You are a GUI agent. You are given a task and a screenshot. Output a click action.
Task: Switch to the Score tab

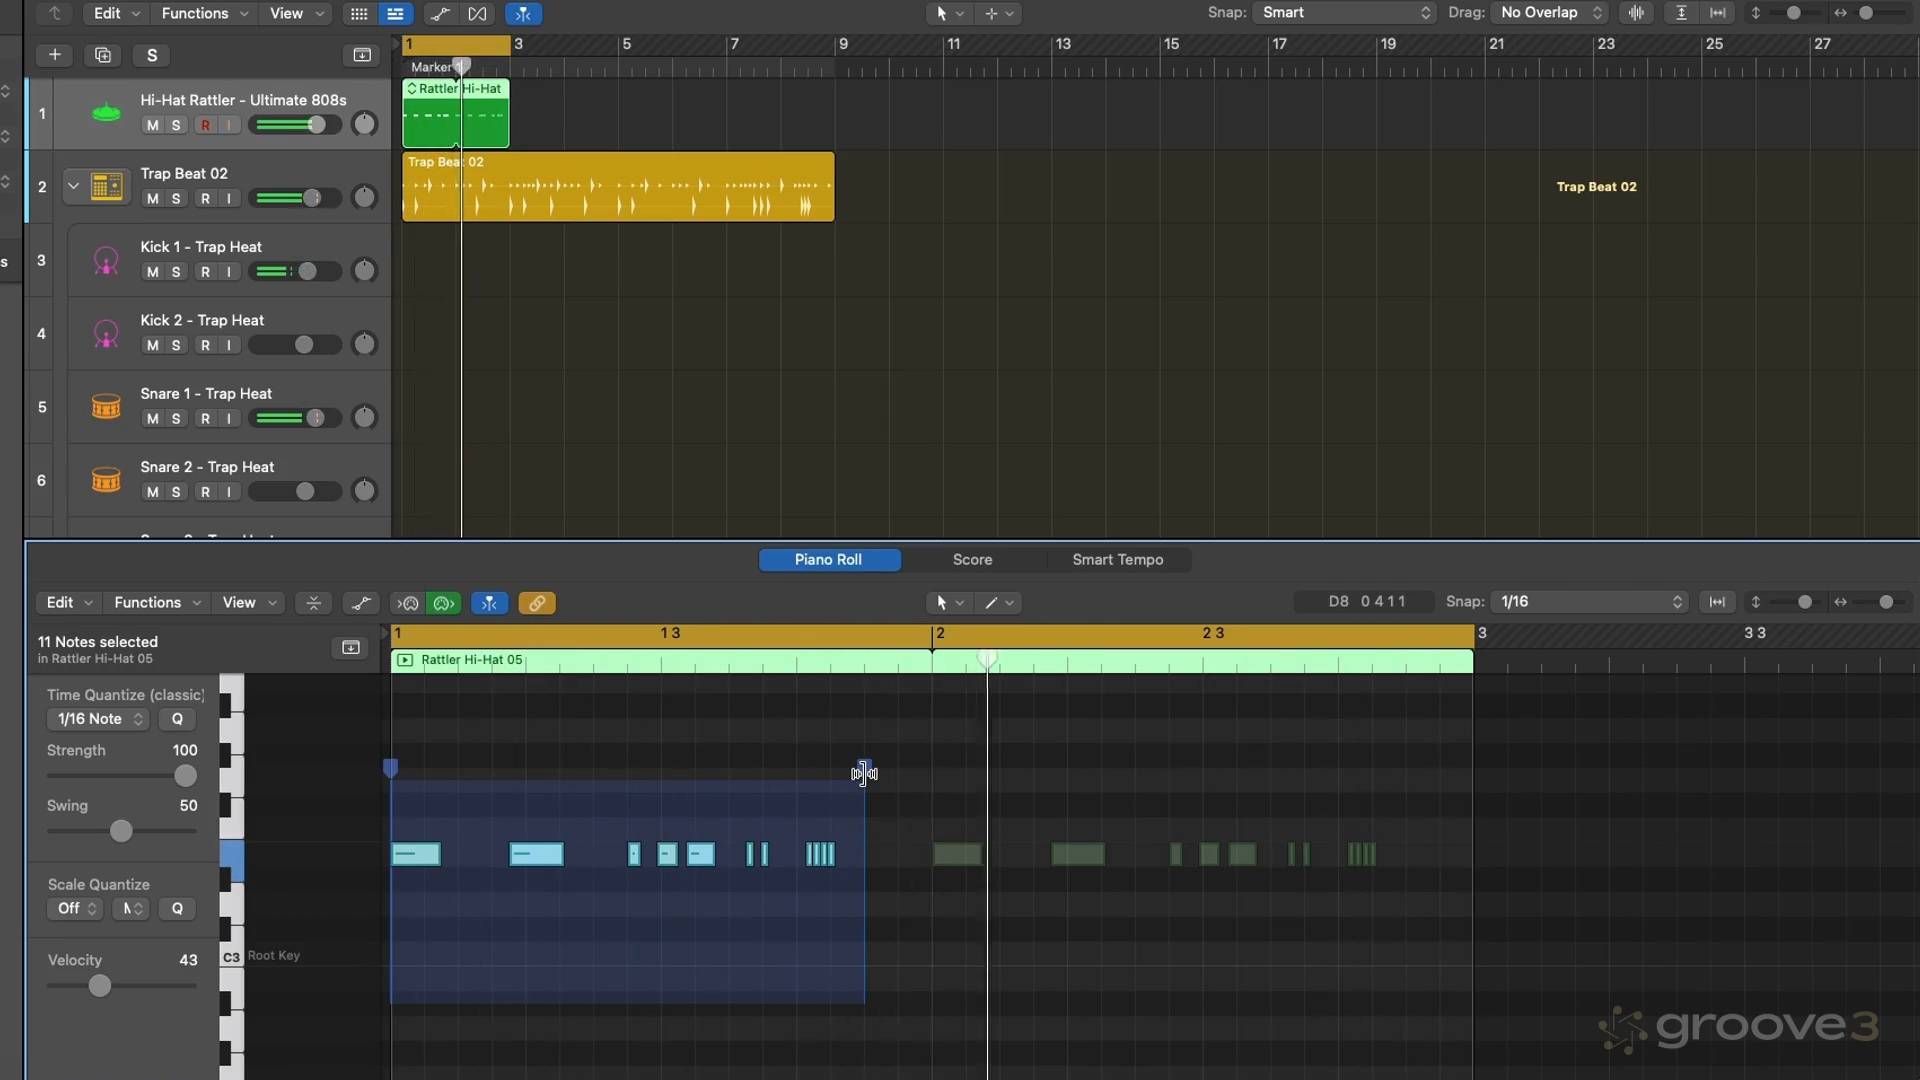972,560
